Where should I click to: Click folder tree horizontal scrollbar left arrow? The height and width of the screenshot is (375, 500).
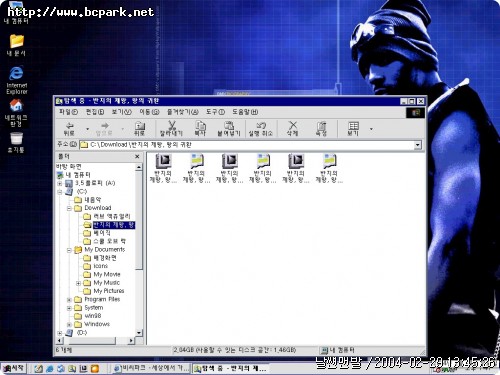click(59, 341)
